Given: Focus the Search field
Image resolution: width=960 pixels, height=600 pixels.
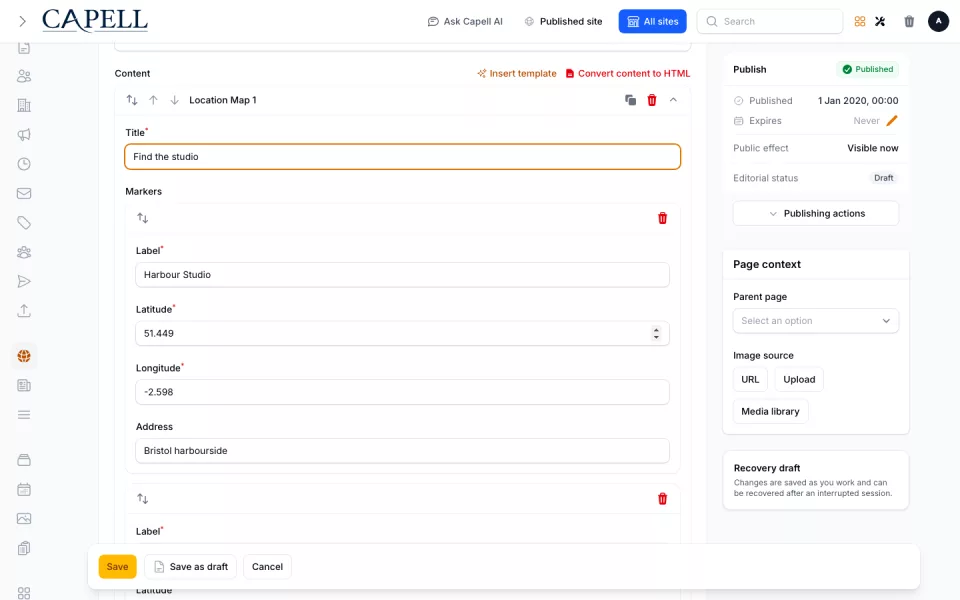Looking at the screenshot, I should pos(770,21).
